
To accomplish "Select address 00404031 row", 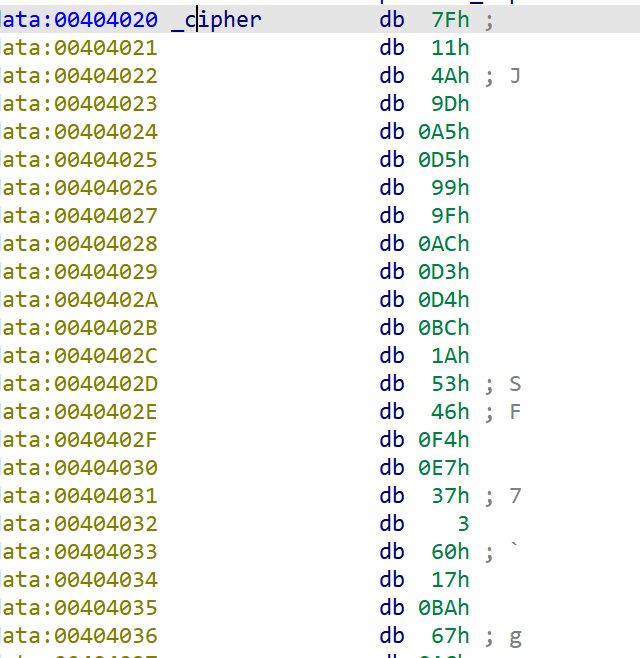I will tap(80, 496).
